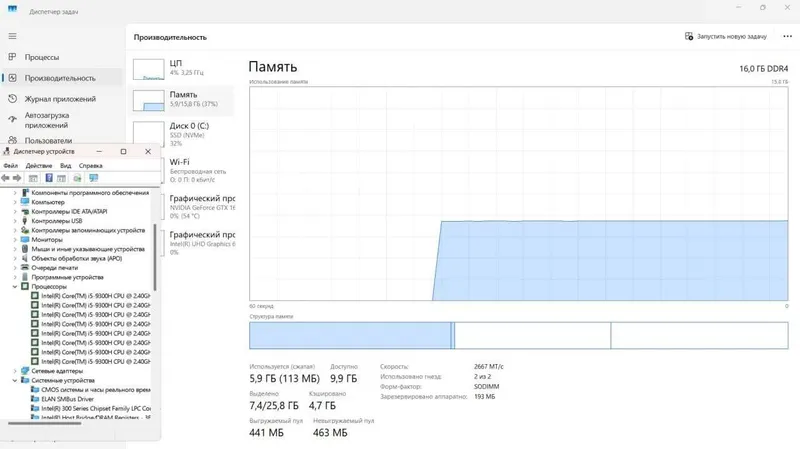Click the Автозагрузка приложений gauge icon
Screen dimensions: 800x449
[x=12, y=119]
